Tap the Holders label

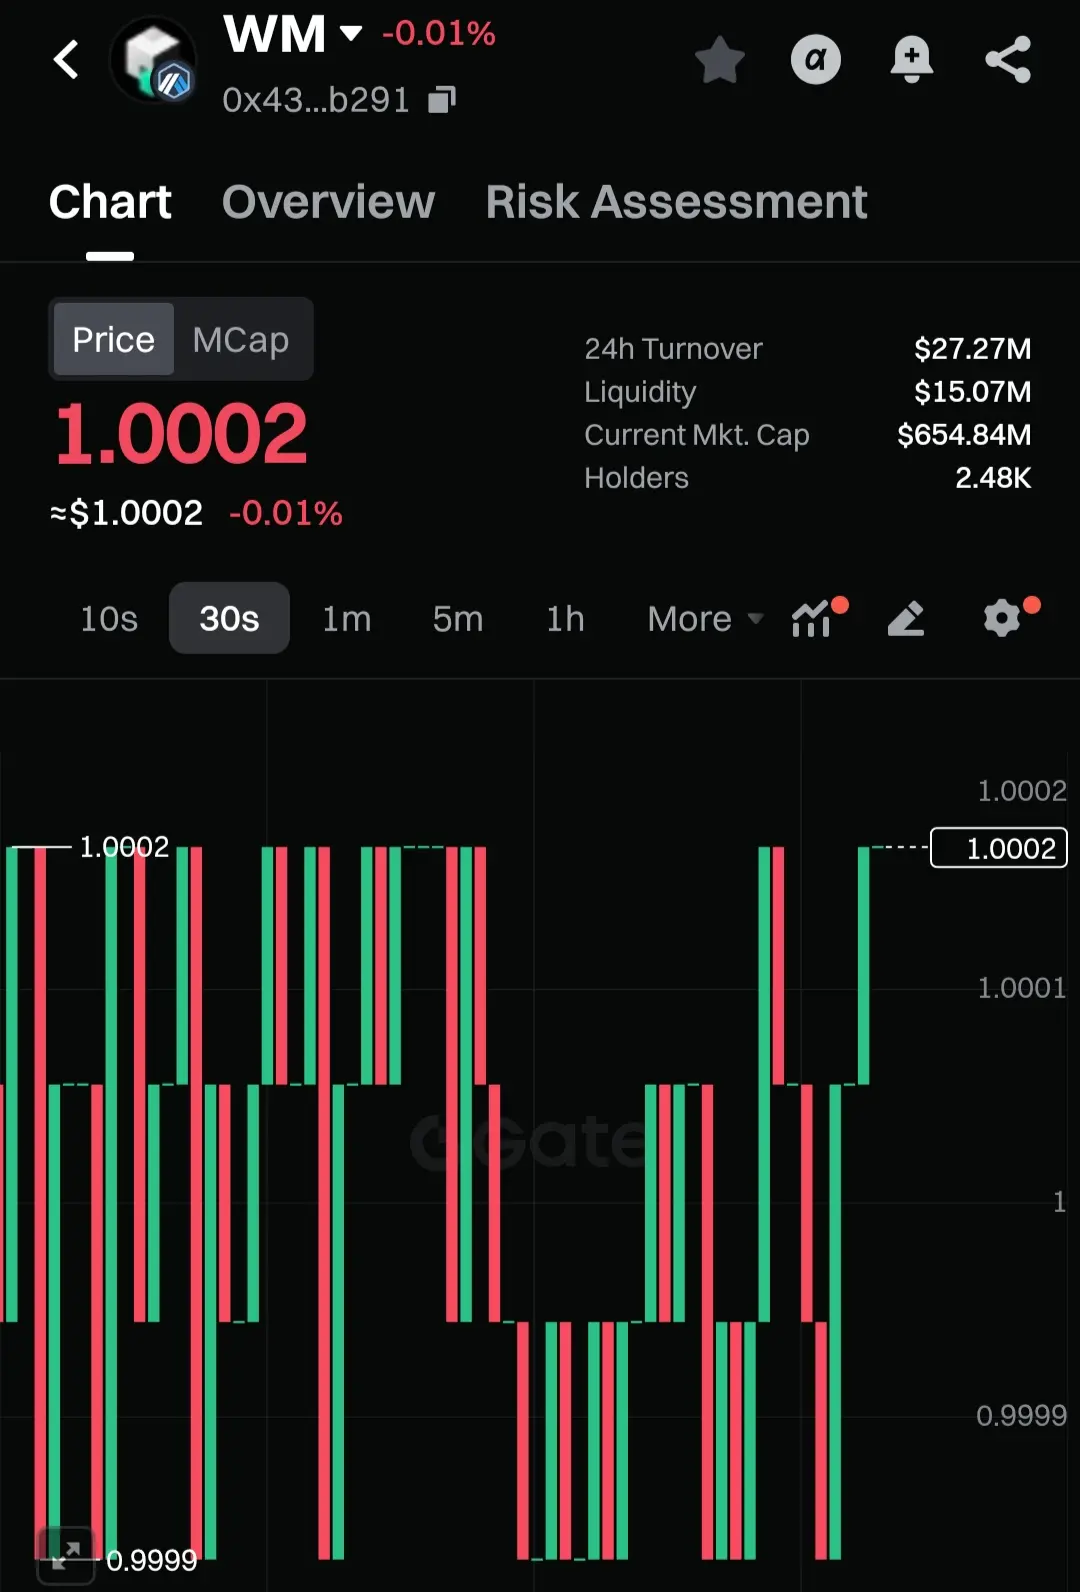[636, 478]
